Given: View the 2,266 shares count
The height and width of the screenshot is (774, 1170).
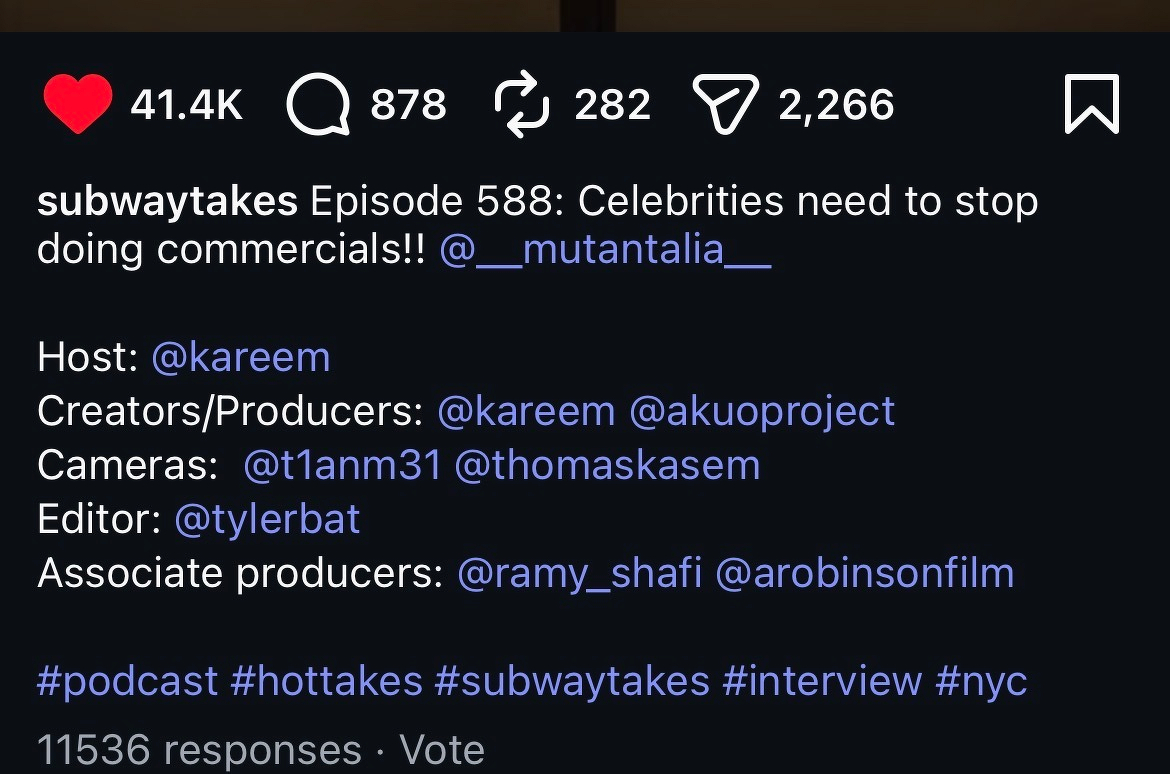Looking at the screenshot, I should coord(836,103).
